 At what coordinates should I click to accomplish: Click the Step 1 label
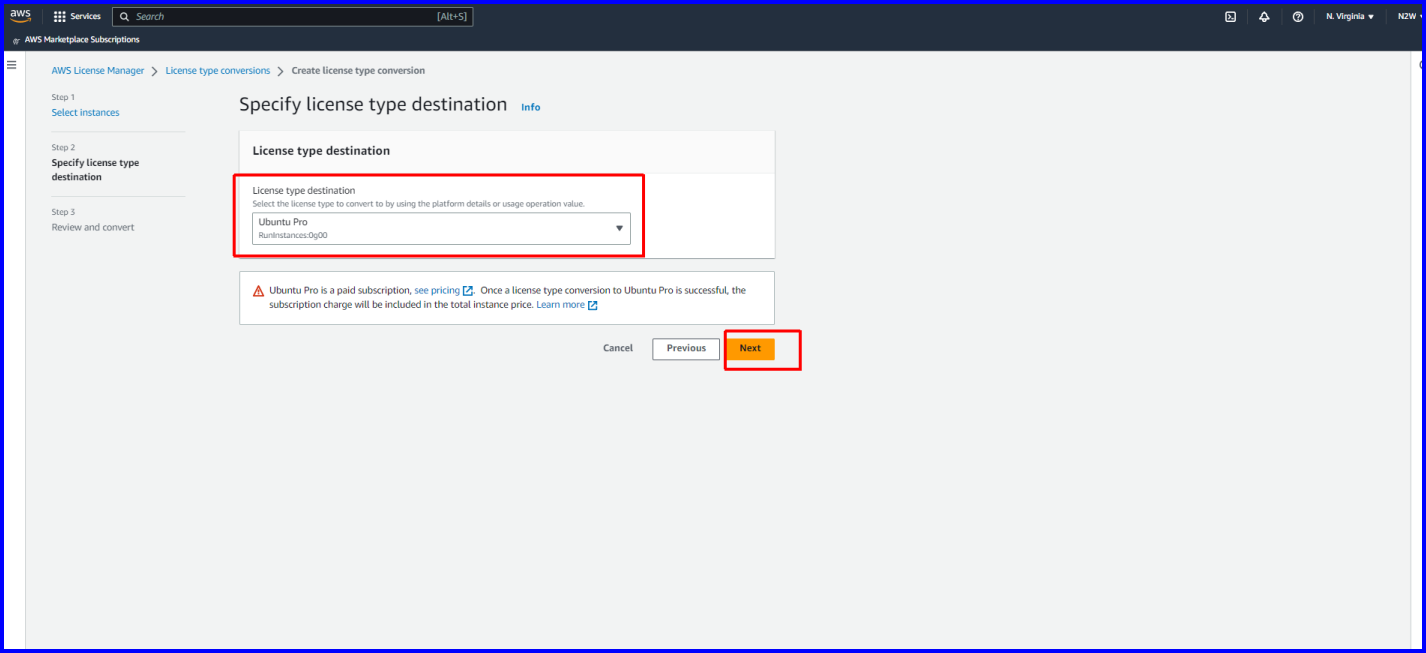(63, 97)
